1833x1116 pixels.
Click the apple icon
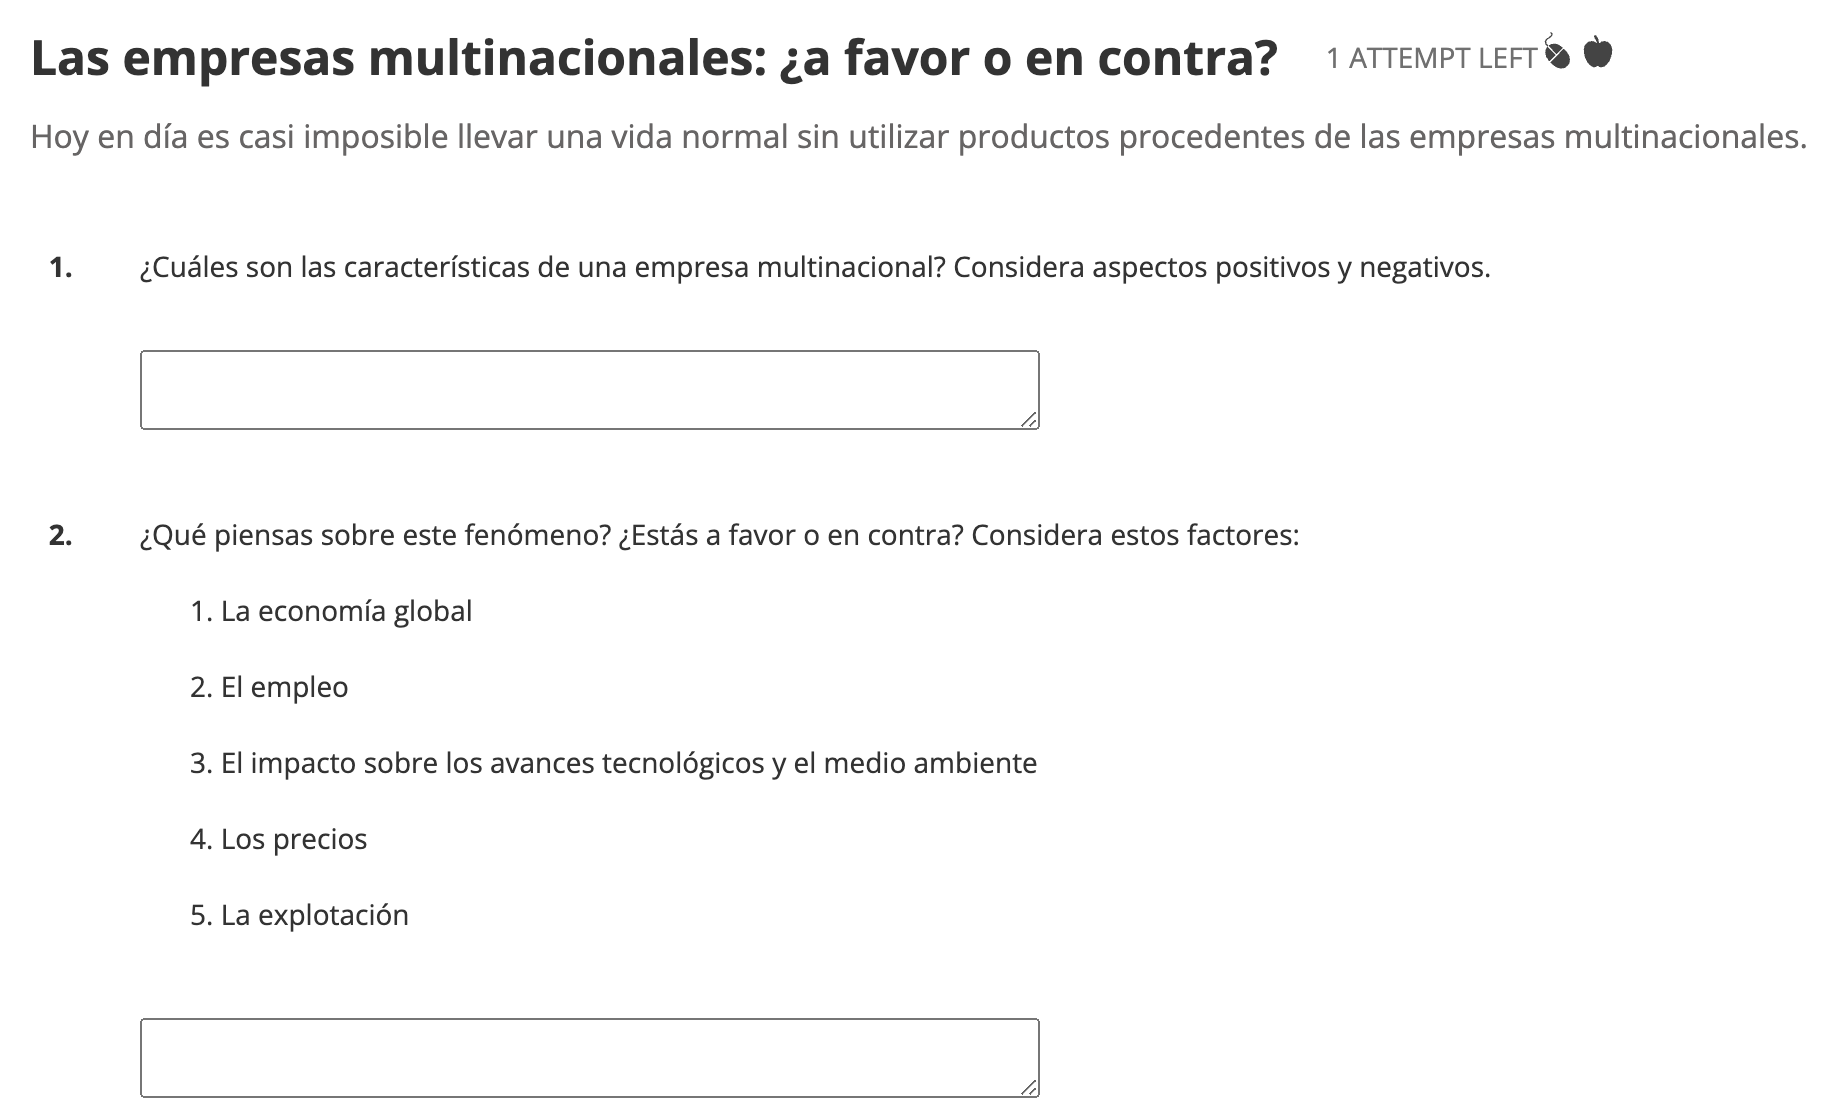click(x=1598, y=52)
